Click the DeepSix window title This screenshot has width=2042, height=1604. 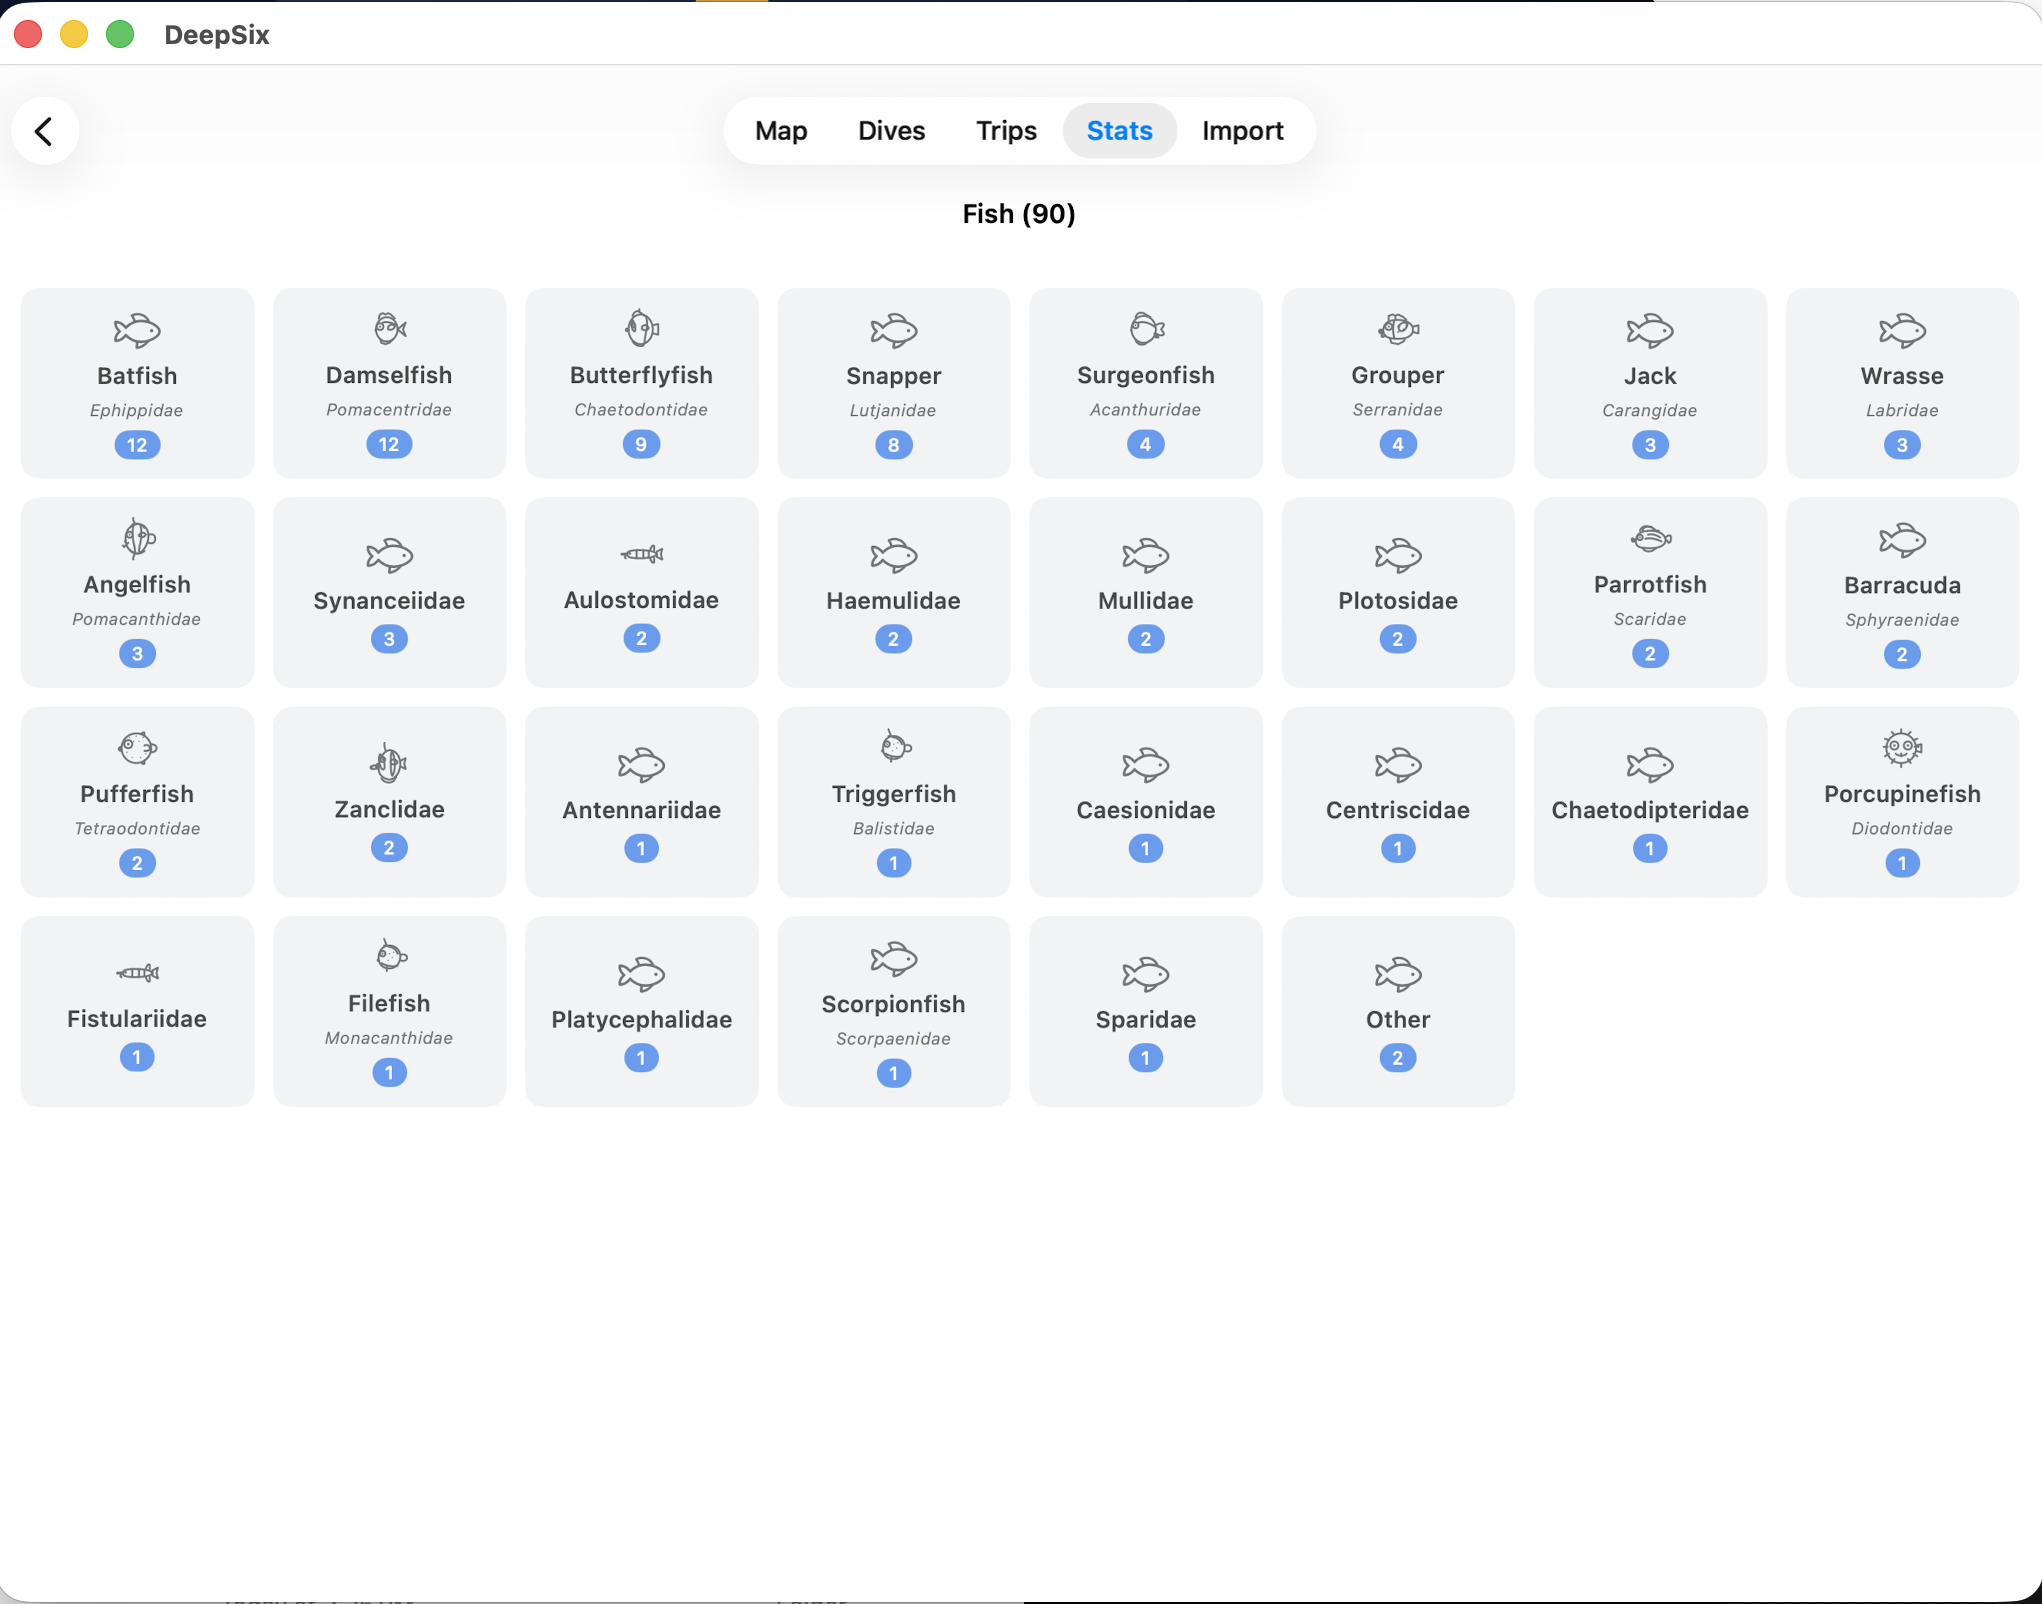[217, 35]
